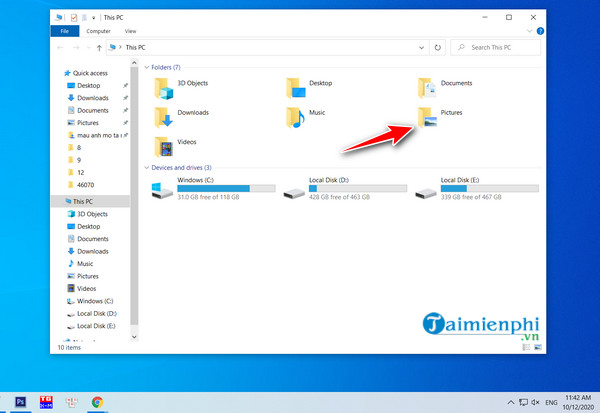
Task: Open the 3D Objects folder icon
Action: (164, 88)
